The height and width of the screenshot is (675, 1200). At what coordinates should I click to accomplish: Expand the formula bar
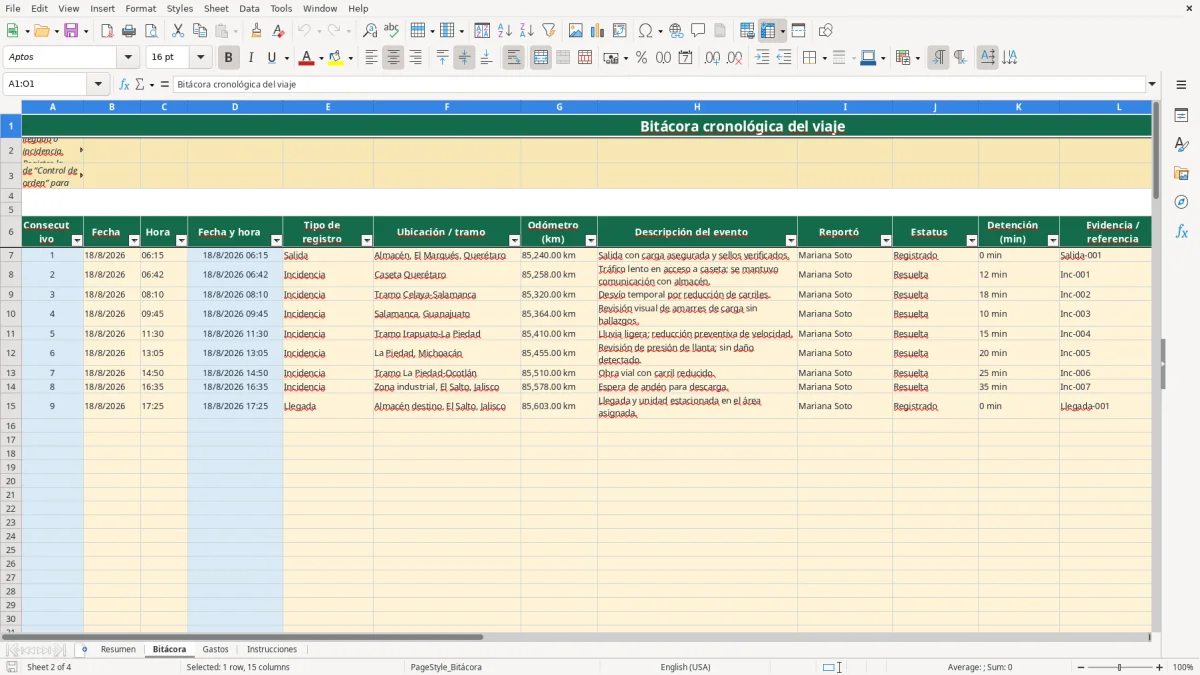point(1152,84)
